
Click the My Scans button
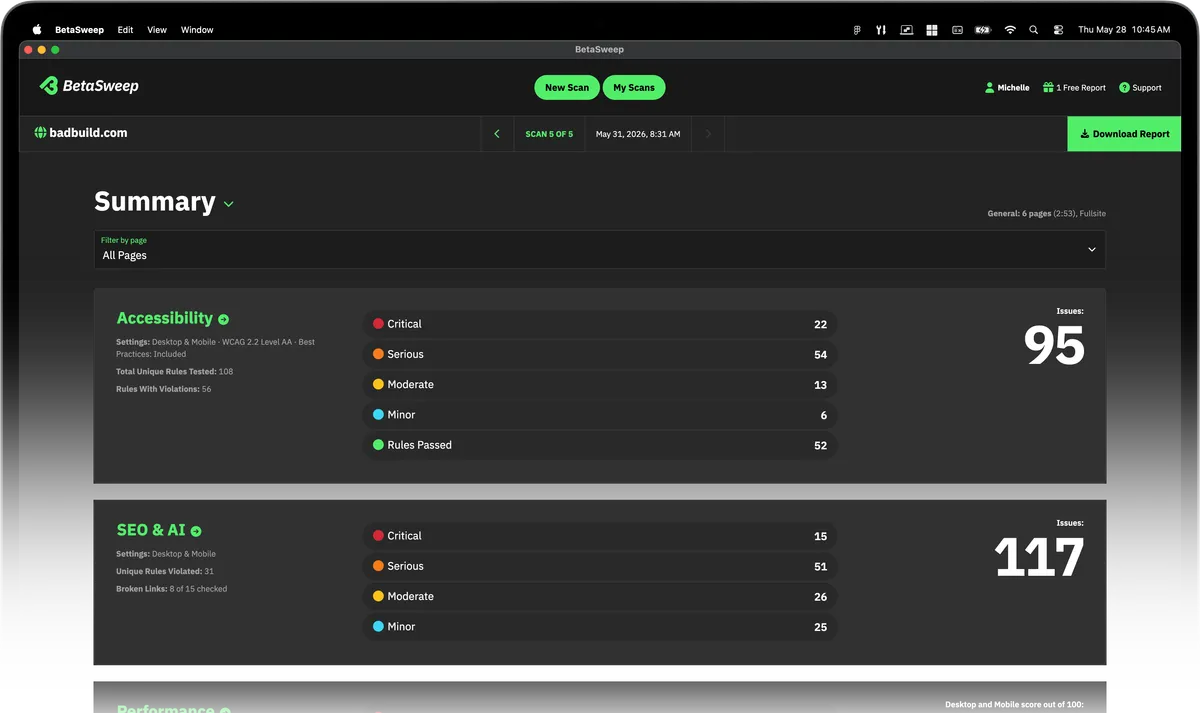tap(634, 88)
